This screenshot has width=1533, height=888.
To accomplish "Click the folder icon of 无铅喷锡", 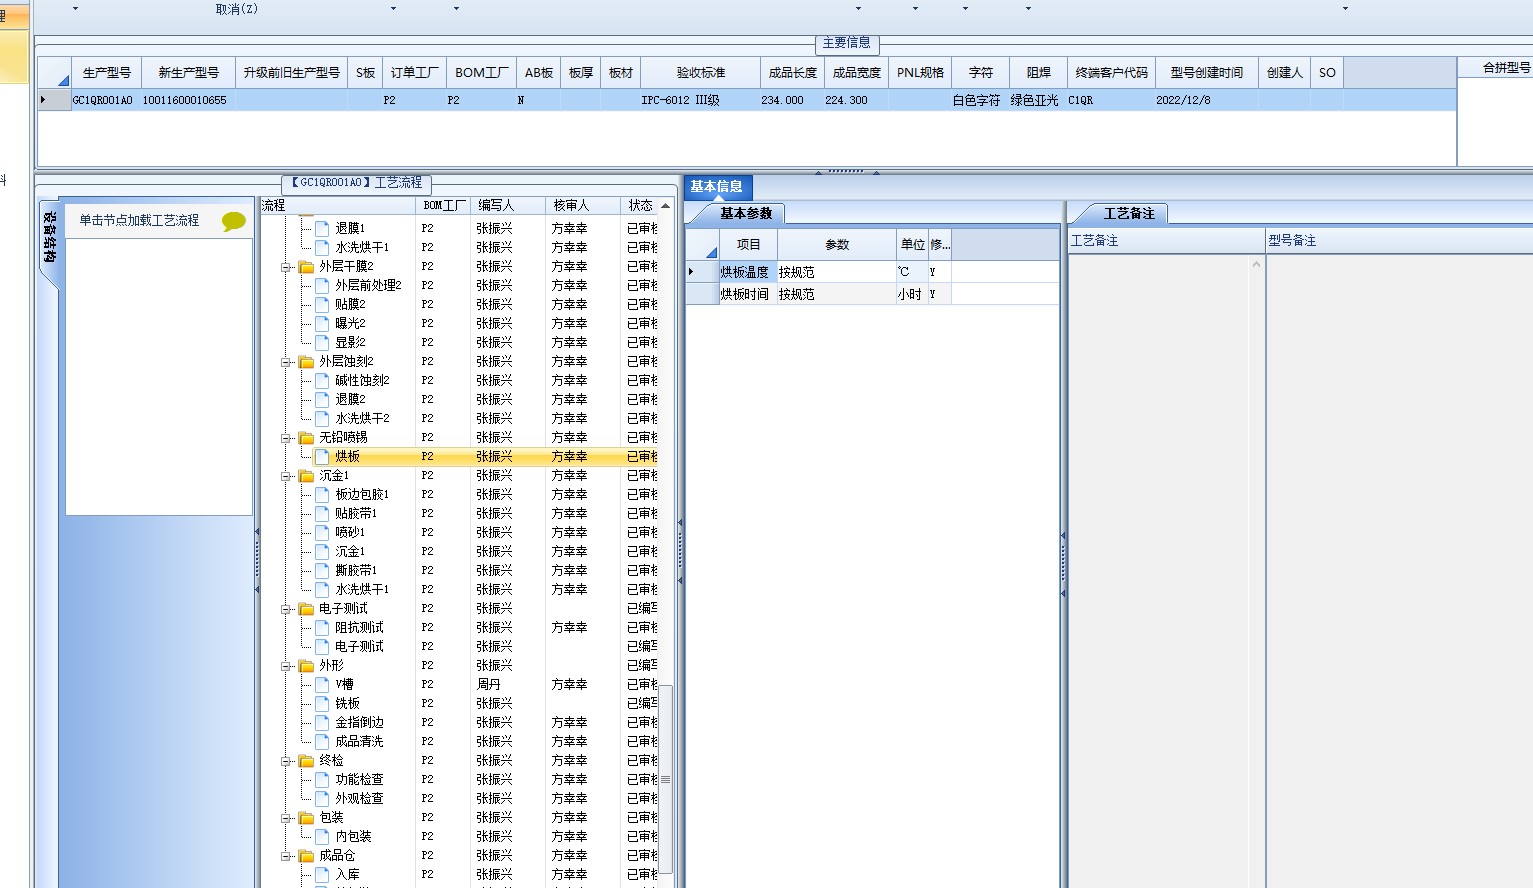I will [306, 438].
